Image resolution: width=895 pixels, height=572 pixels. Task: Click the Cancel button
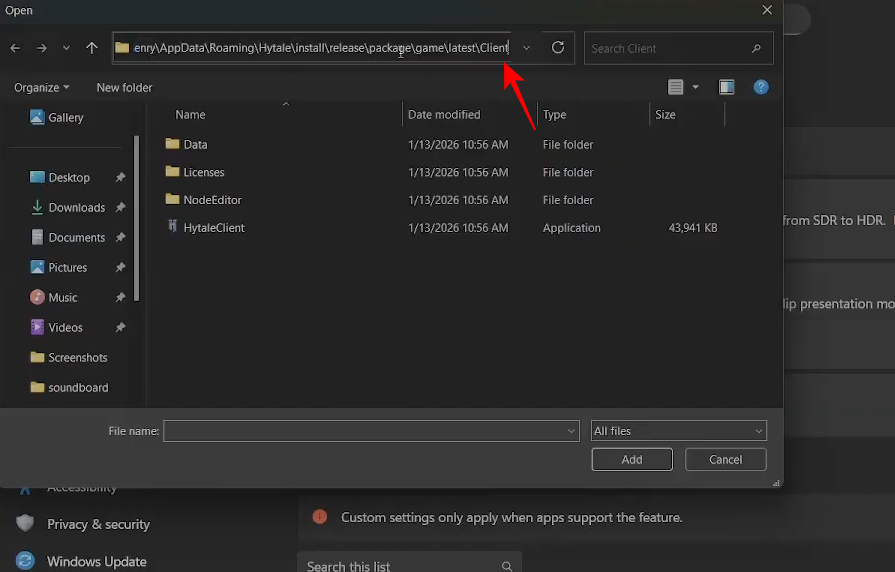[x=725, y=459]
